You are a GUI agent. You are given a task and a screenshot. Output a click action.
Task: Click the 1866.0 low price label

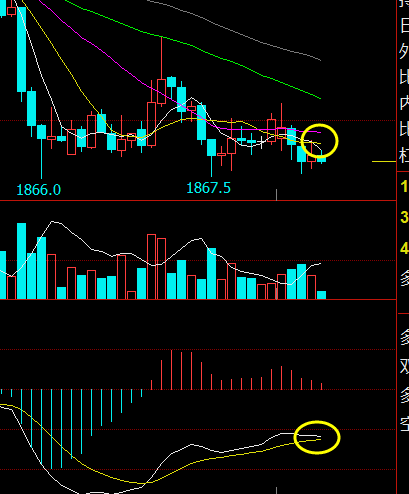(38, 190)
